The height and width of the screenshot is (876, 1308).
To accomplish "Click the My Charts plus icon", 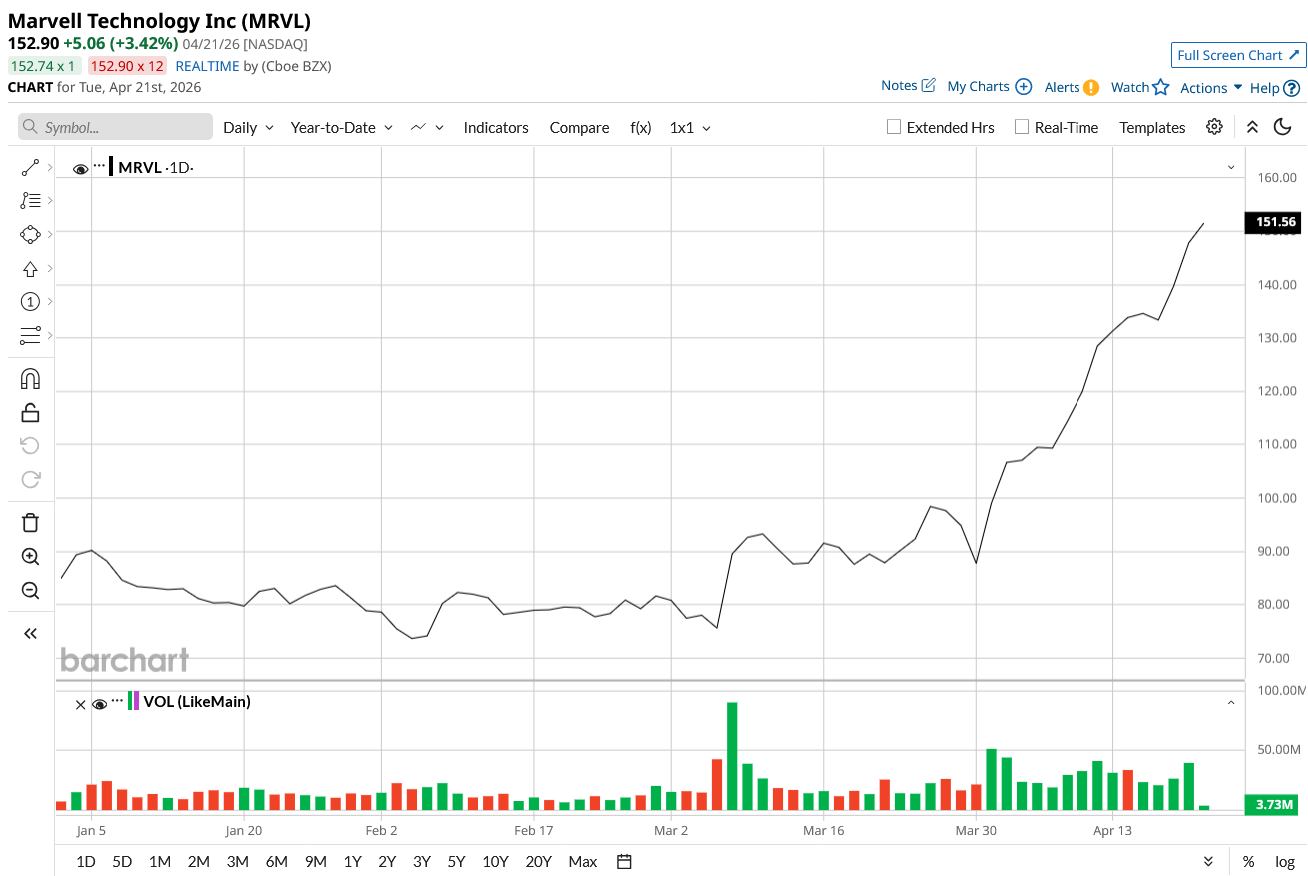I will click(1023, 86).
